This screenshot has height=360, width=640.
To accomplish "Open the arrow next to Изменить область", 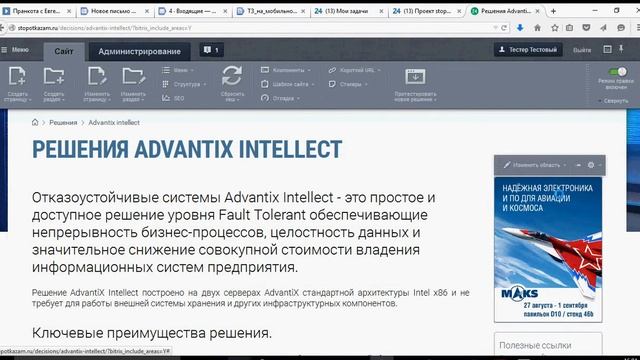I will pos(565,165).
